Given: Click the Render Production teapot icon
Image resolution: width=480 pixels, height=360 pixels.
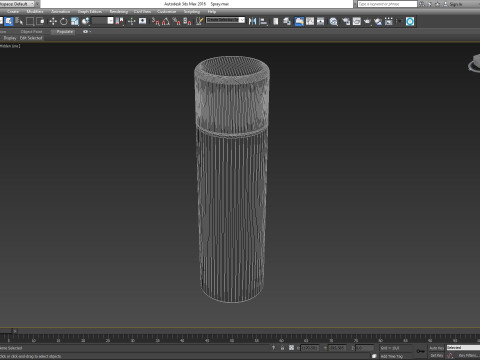Looking at the screenshot, I should pyautogui.click(x=367, y=22).
